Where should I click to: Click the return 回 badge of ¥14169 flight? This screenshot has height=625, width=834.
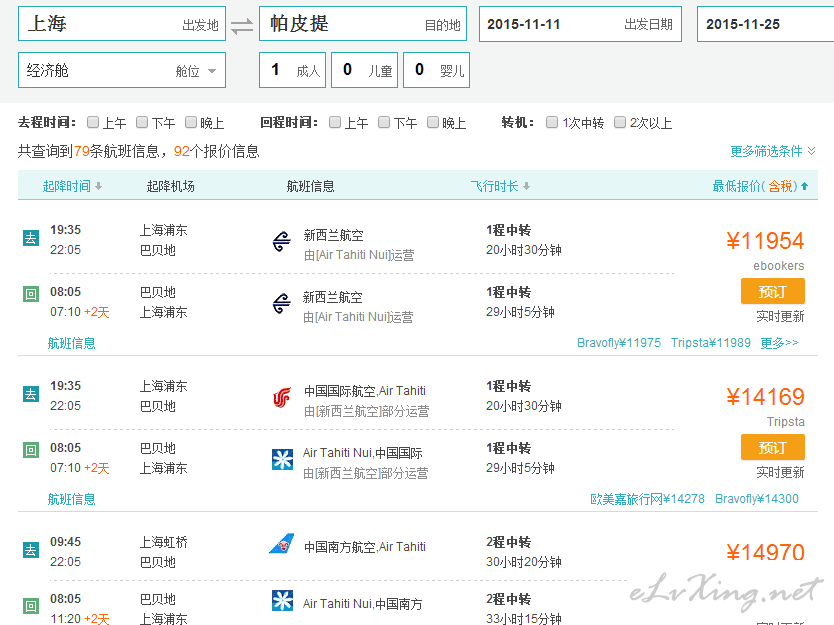pyautogui.click(x=31, y=450)
